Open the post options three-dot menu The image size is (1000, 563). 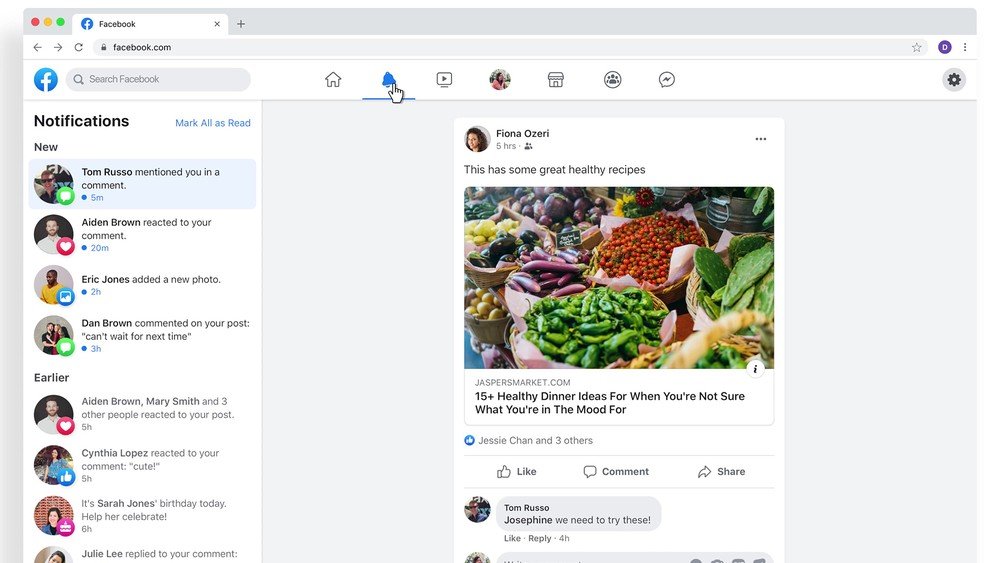click(x=761, y=139)
